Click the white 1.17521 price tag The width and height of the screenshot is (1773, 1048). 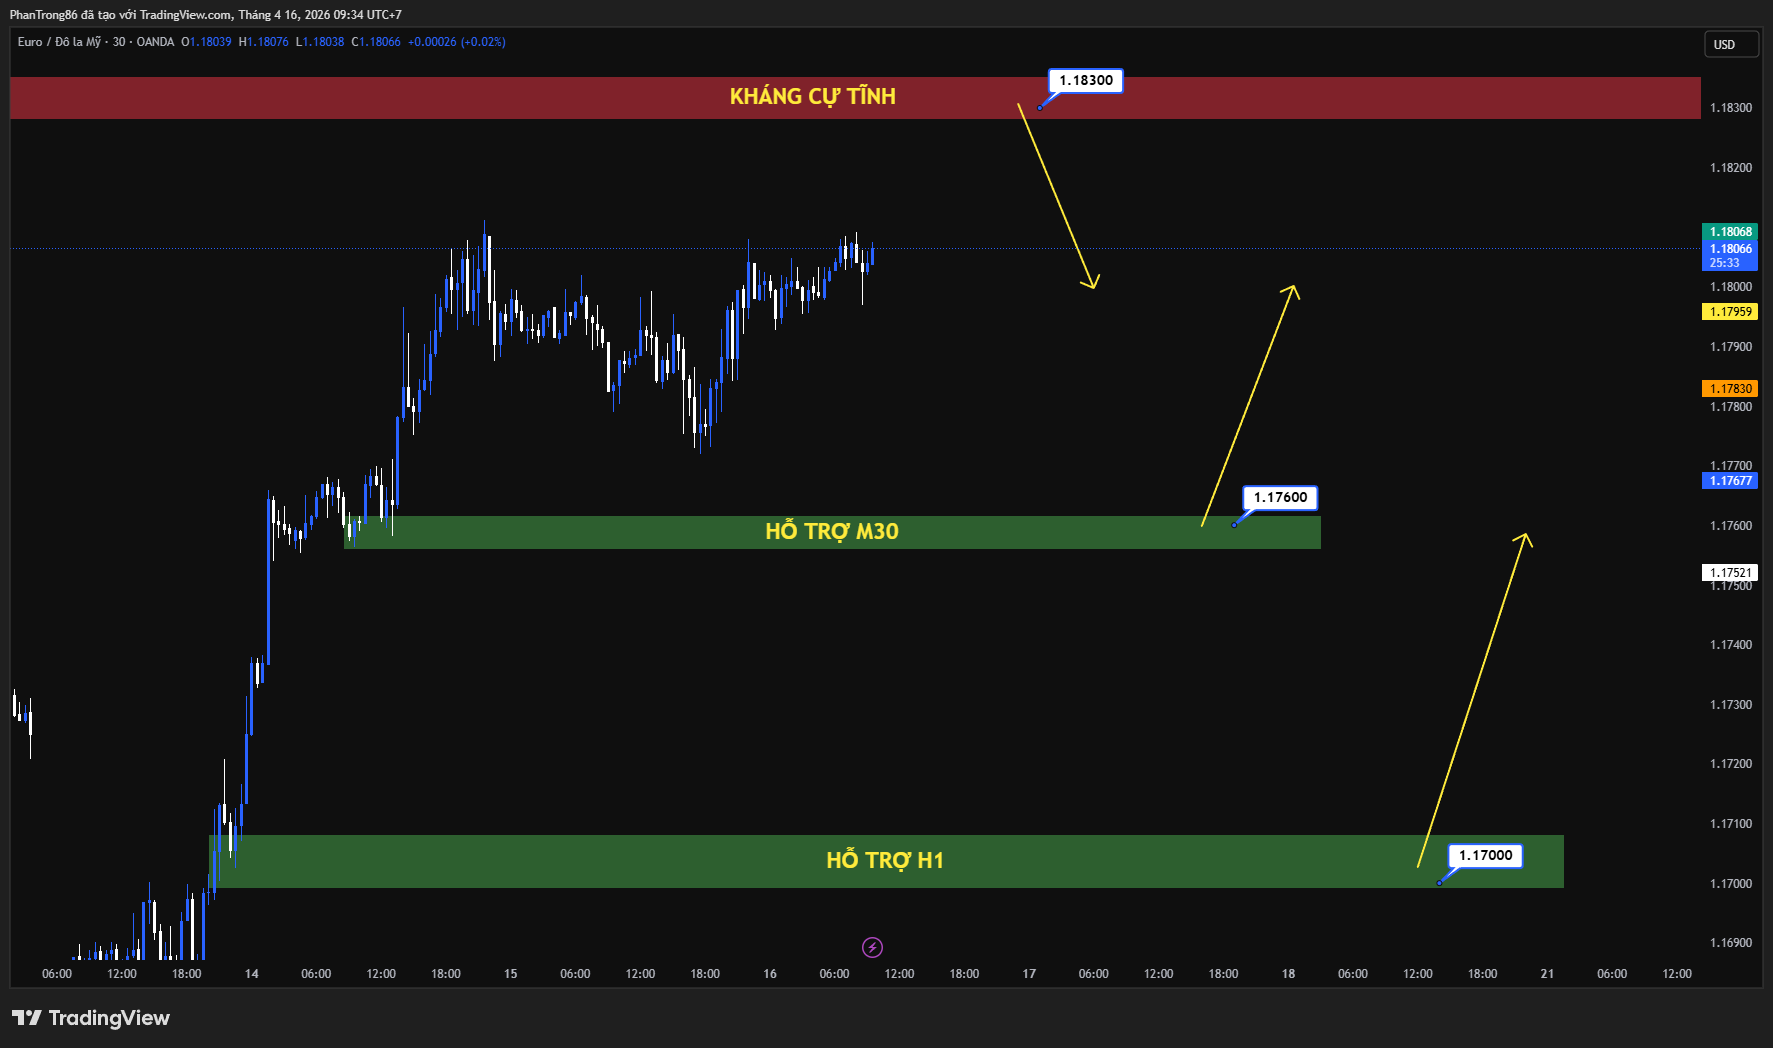1730,573
